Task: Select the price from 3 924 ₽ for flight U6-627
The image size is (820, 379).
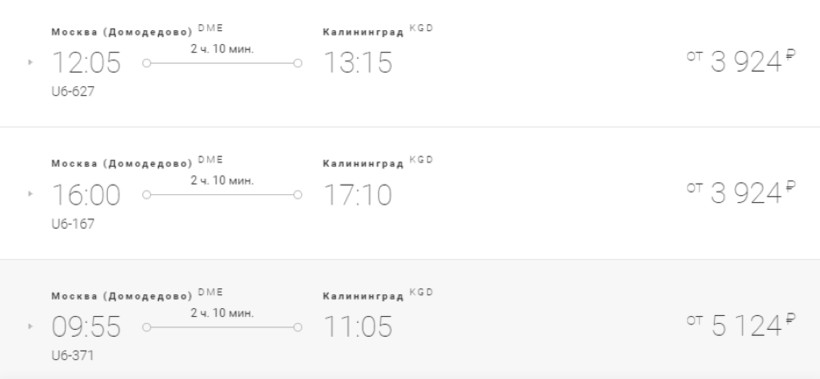Action: (x=741, y=62)
